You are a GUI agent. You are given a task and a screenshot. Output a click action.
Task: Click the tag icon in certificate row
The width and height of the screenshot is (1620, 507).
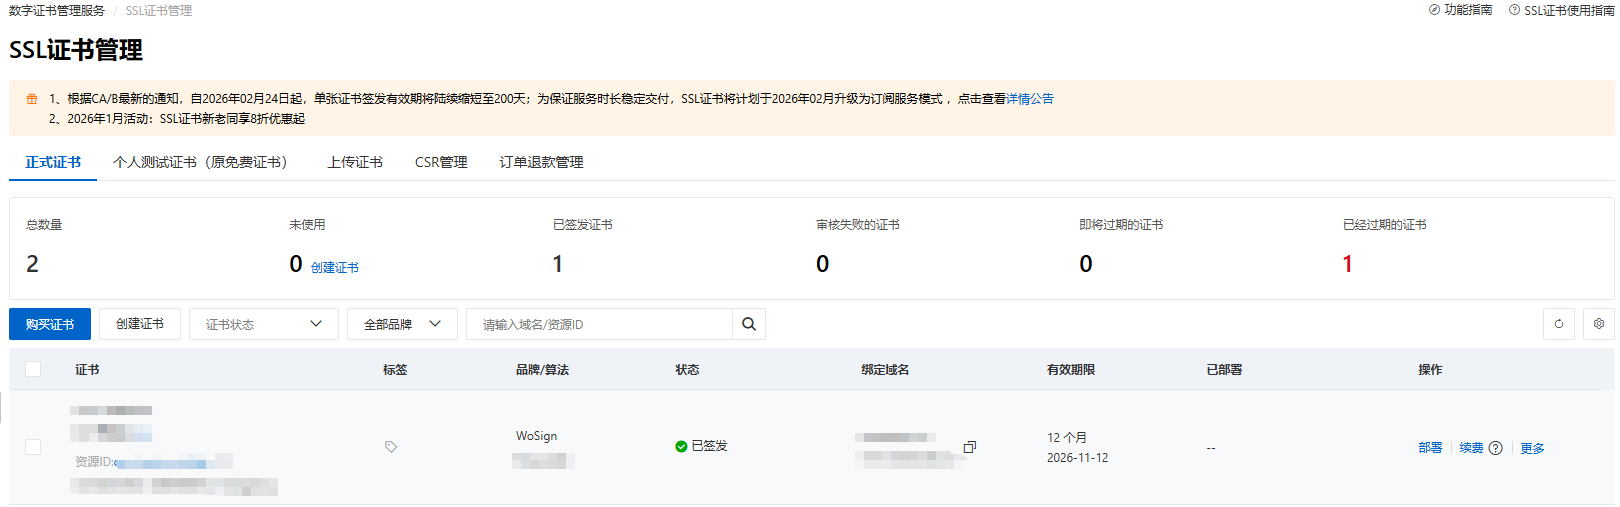[391, 447]
